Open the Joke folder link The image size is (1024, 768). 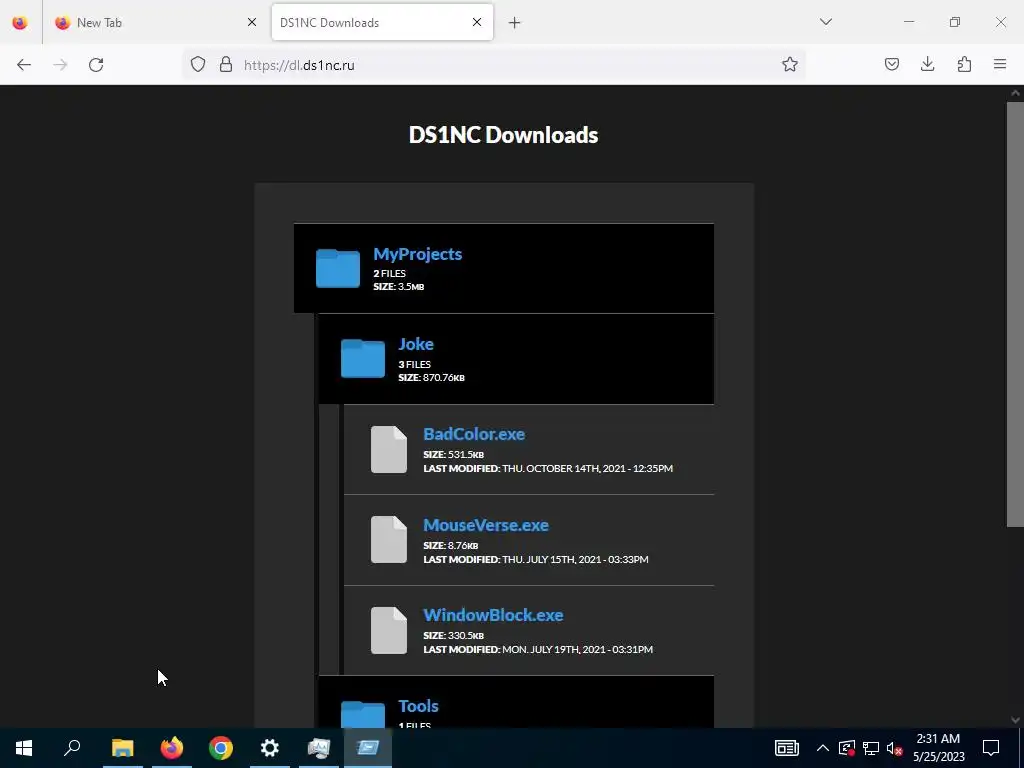[x=416, y=344]
